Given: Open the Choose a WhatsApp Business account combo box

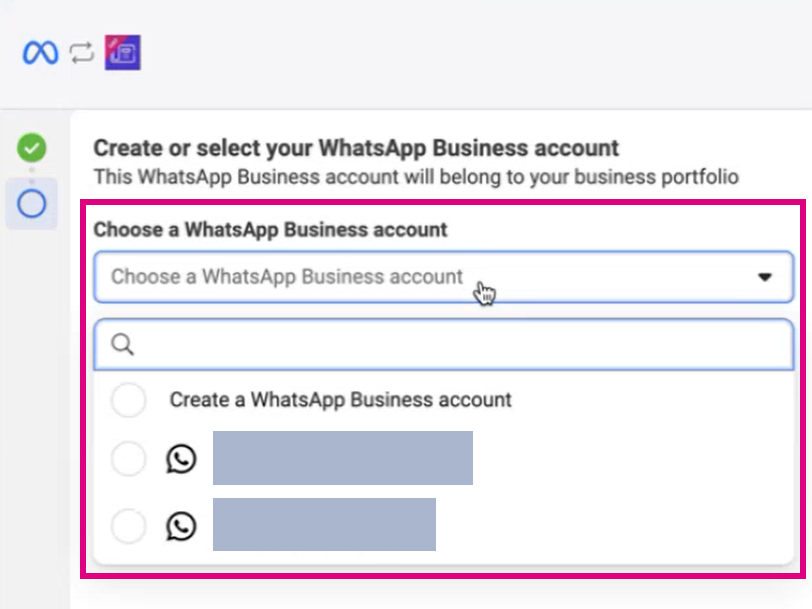Looking at the screenshot, I should tap(430, 277).
